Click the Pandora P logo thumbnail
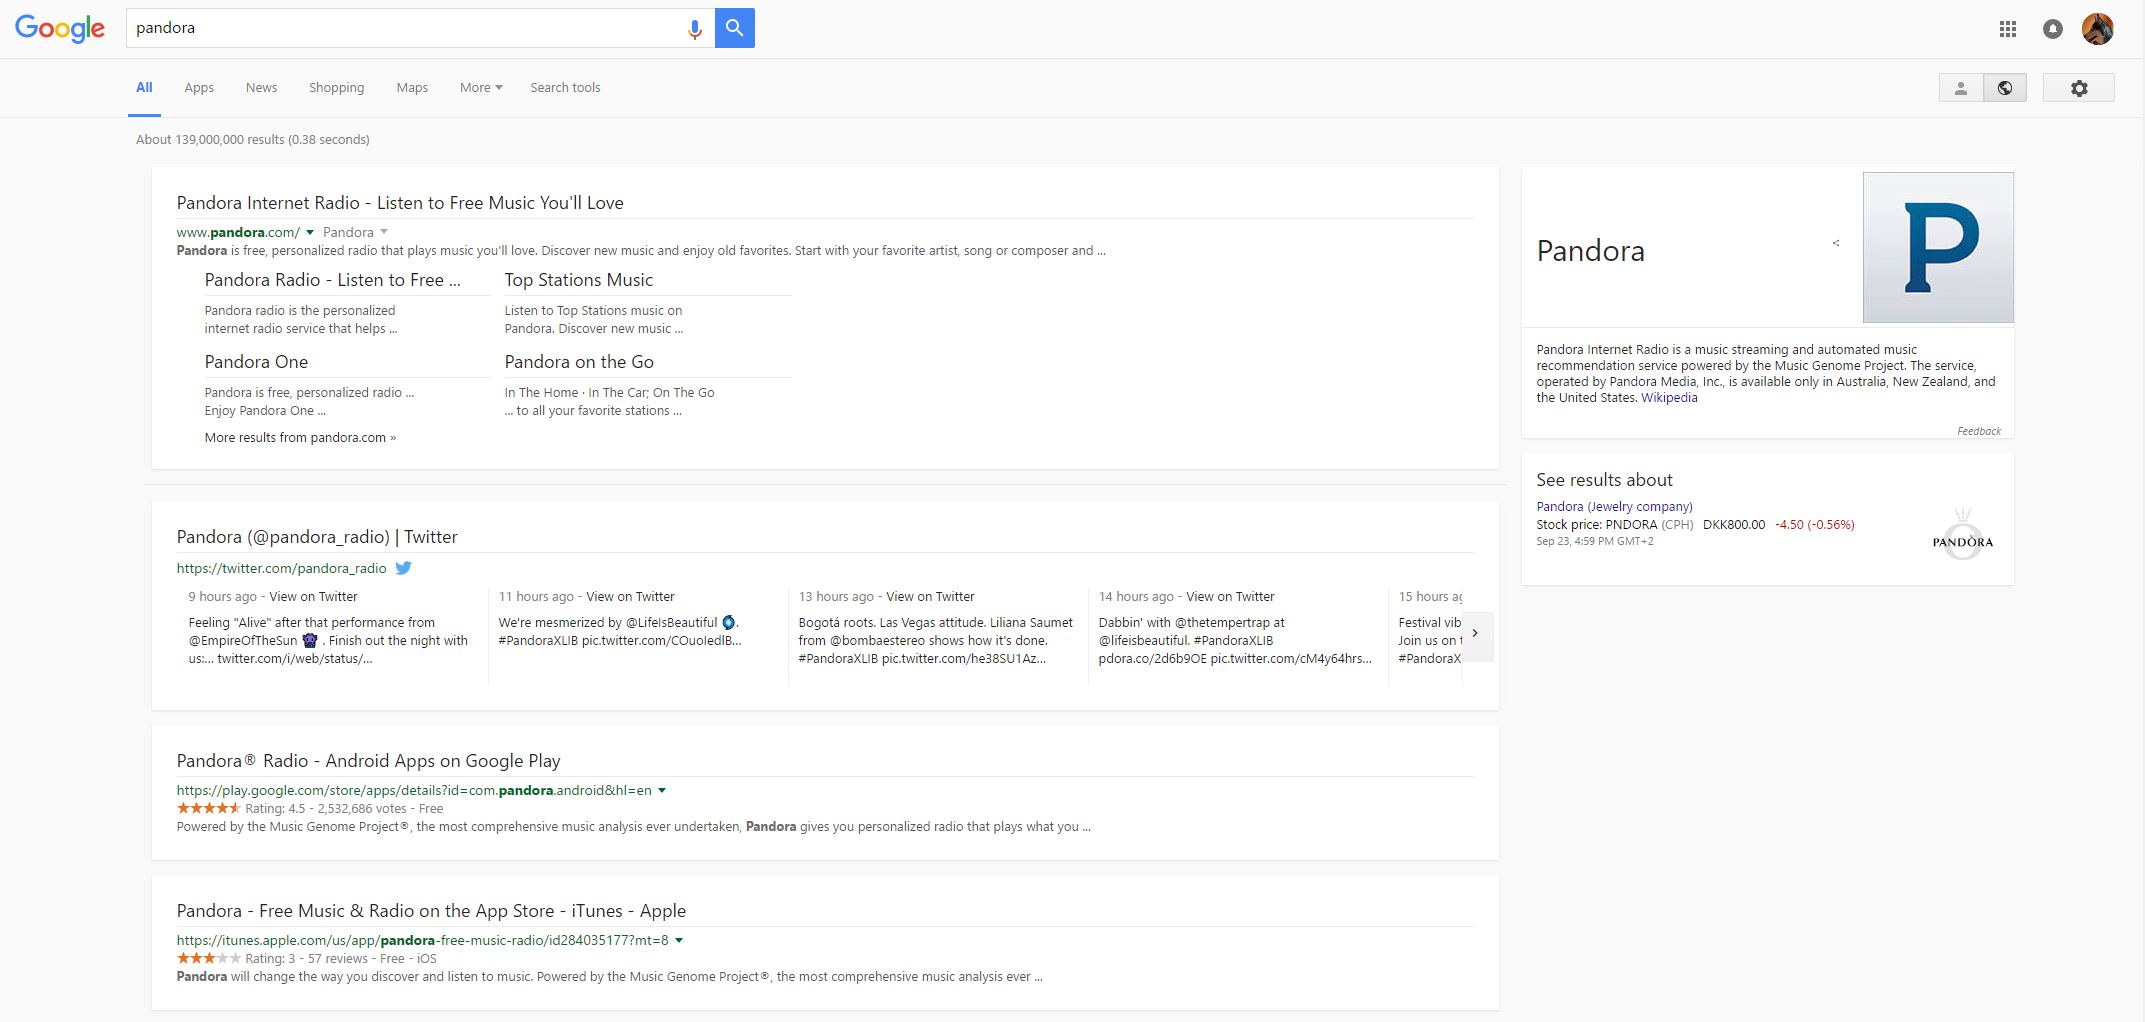 (1937, 247)
